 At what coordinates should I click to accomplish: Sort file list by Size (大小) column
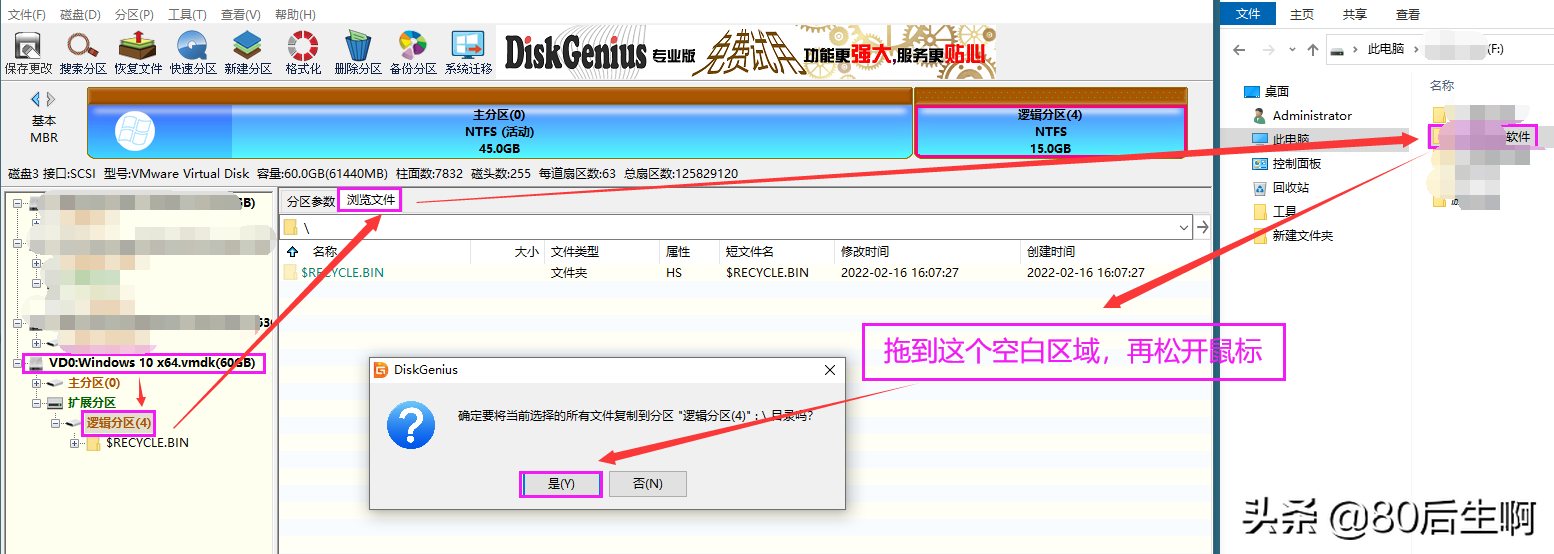[x=526, y=252]
